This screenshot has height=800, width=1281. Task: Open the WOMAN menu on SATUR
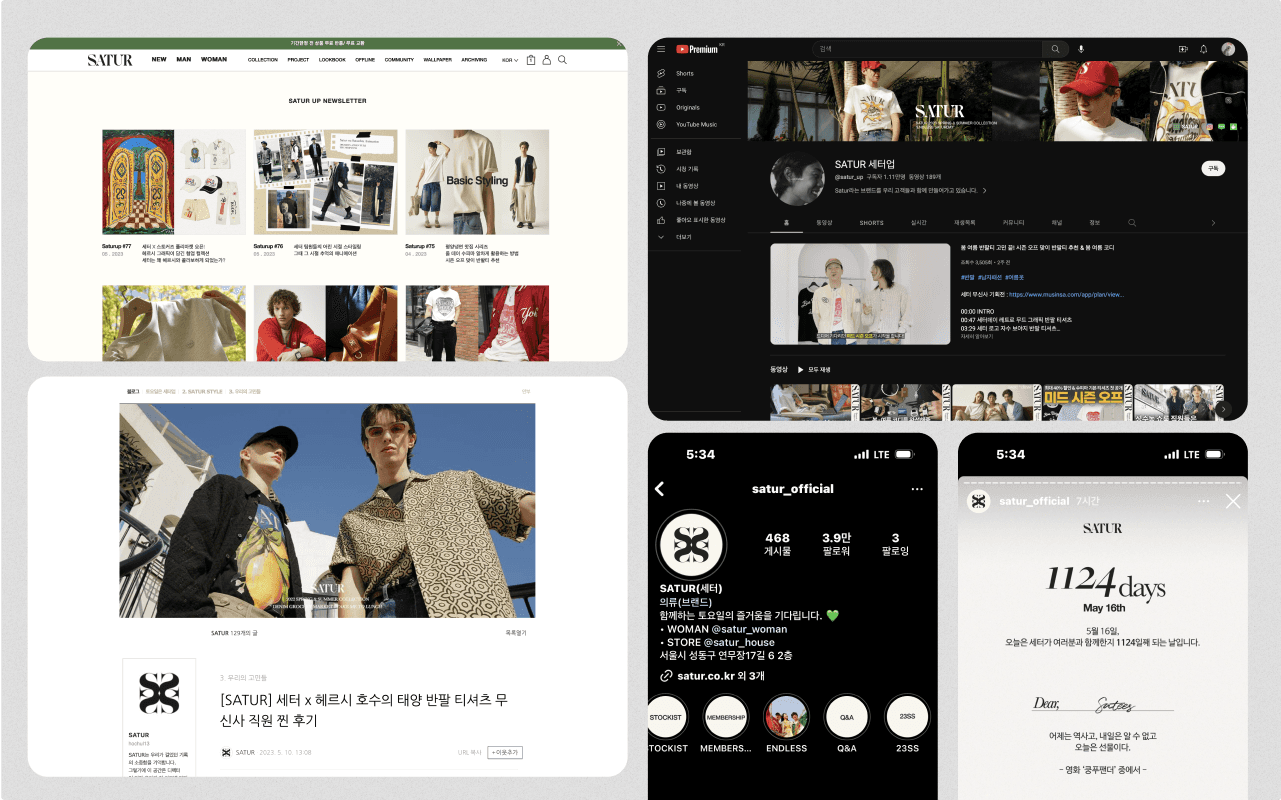[214, 60]
